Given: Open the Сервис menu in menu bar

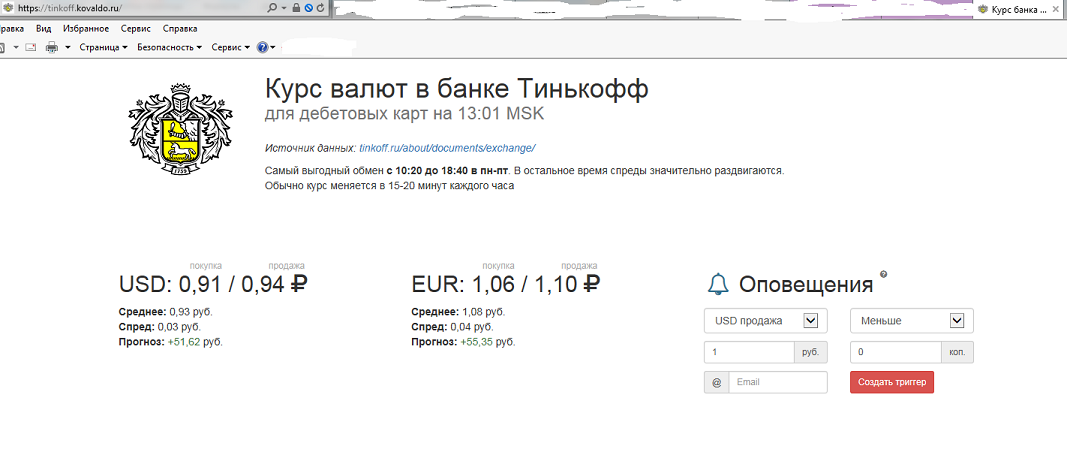Looking at the screenshot, I should [136, 29].
